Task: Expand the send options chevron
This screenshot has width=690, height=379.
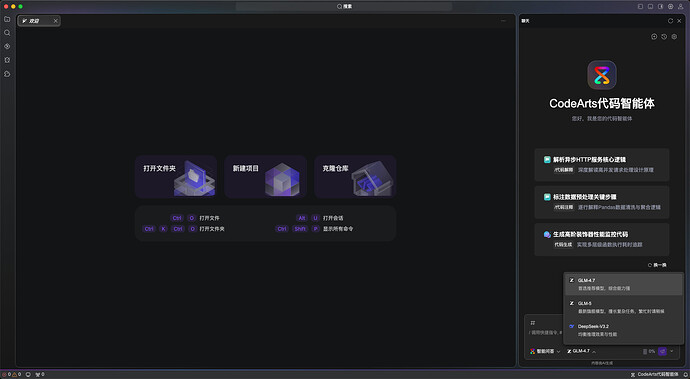Action: 672,351
